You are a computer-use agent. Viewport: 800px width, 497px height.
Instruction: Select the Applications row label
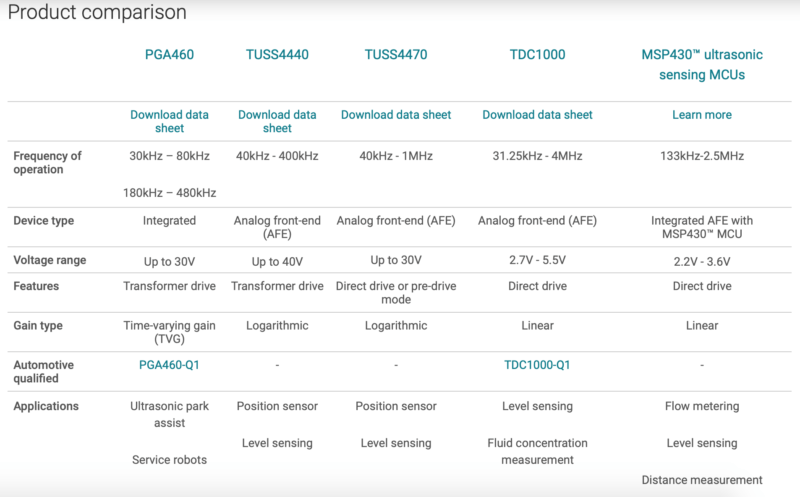pos(46,406)
